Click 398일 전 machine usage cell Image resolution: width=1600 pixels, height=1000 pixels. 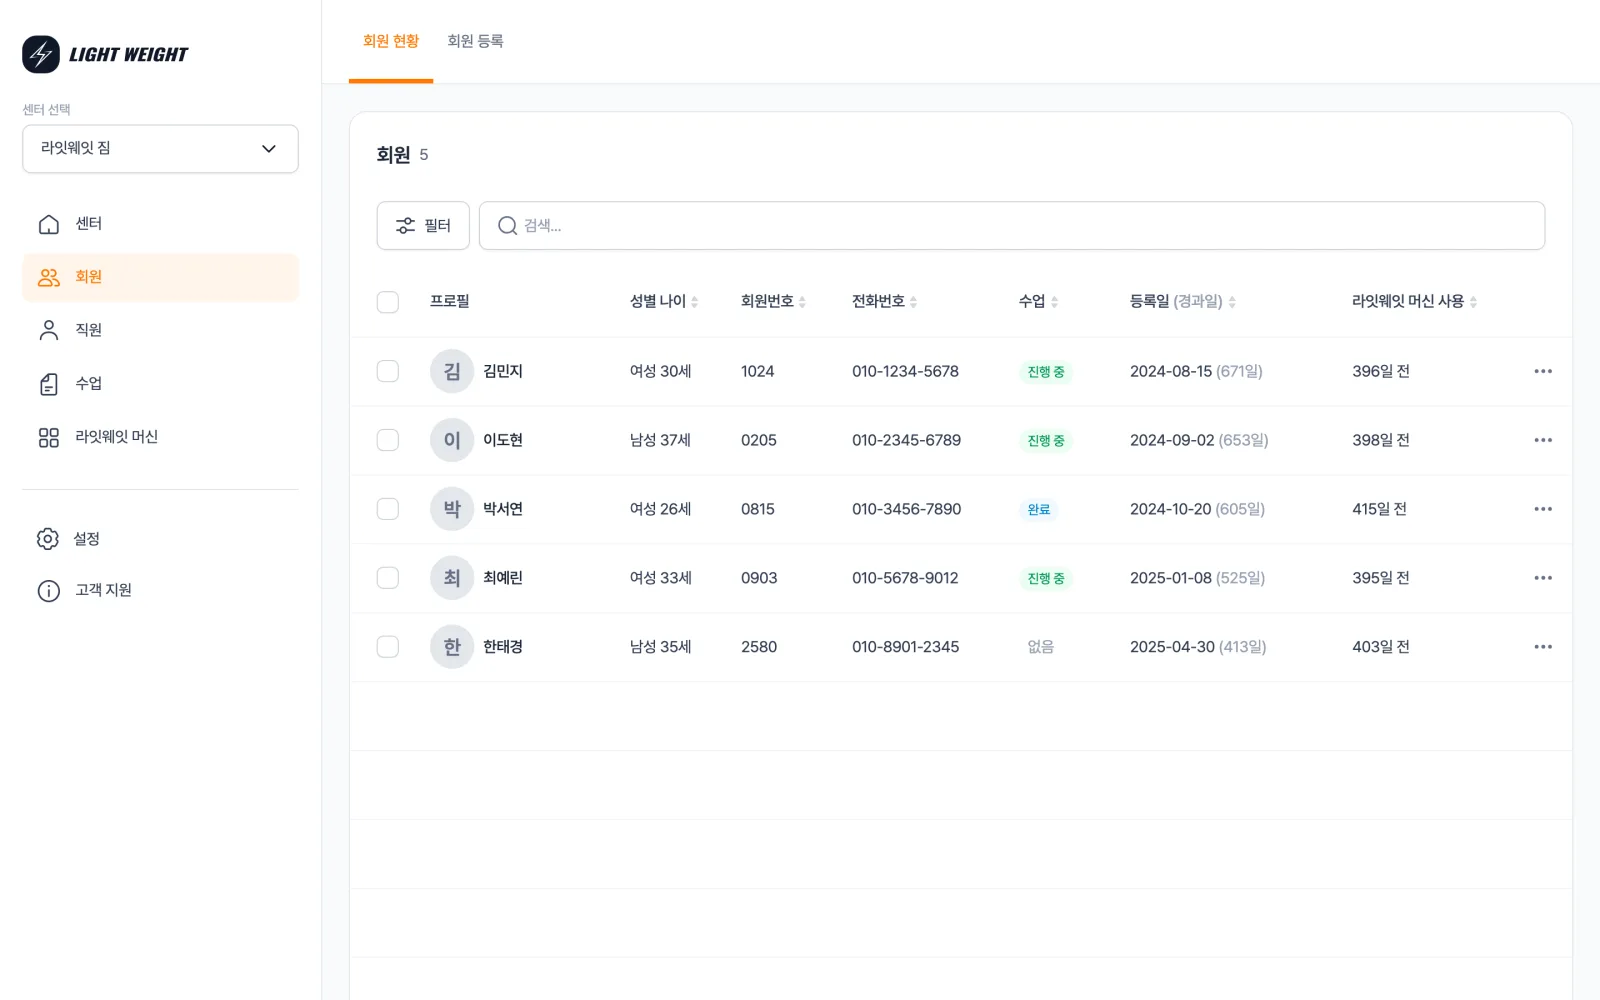pos(1381,440)
